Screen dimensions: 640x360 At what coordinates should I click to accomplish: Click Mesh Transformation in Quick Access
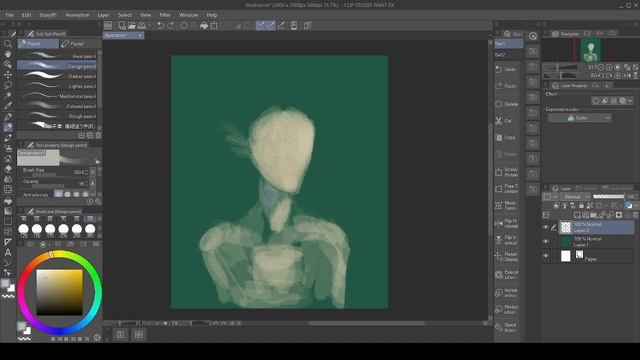507,205
